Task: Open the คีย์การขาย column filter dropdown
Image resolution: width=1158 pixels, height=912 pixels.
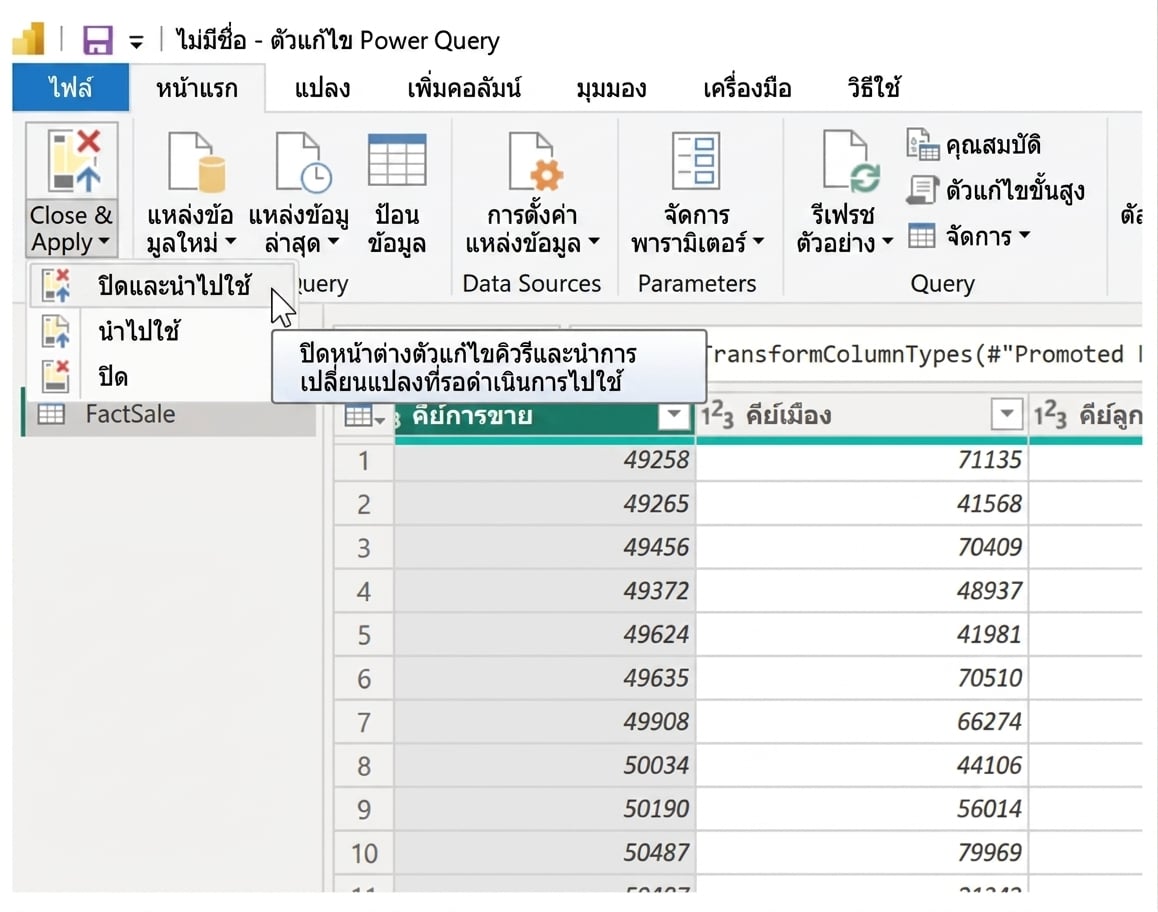Action: pyautogui.click(x=674, y=416)
